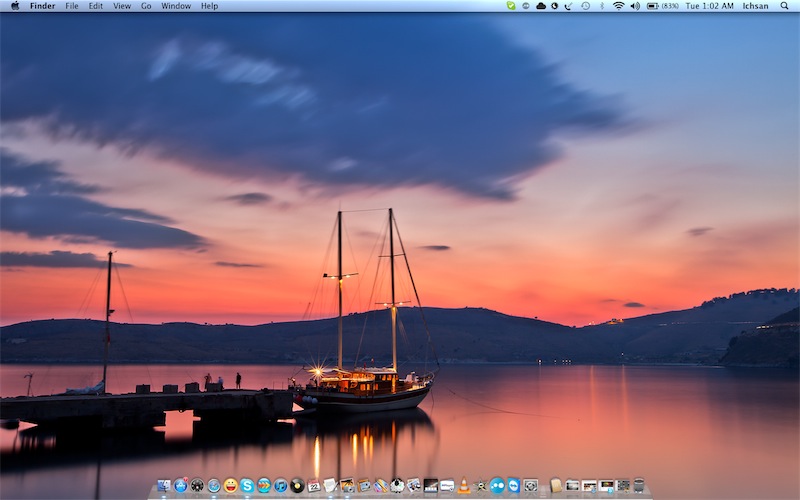Open TeamViewer from the Dock
800x500 pixels.
(514, 485)
